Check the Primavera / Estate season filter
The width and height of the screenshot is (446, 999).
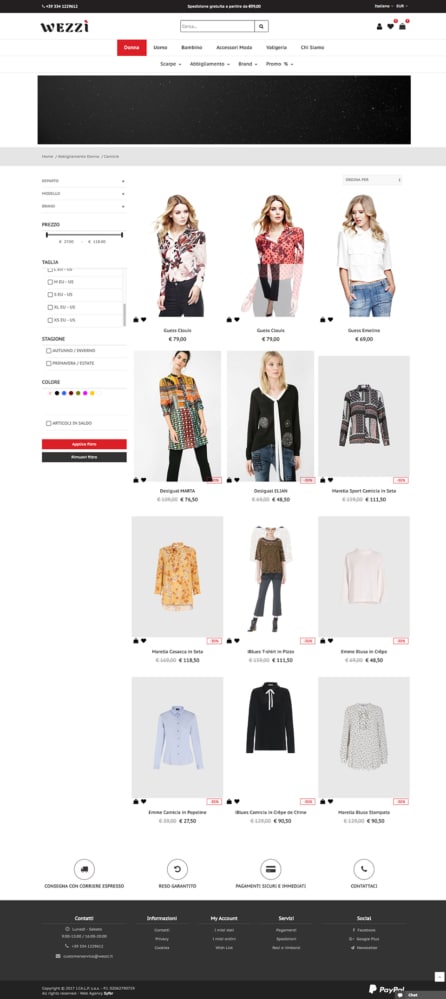pyautogui.click(x=49, y=363)
